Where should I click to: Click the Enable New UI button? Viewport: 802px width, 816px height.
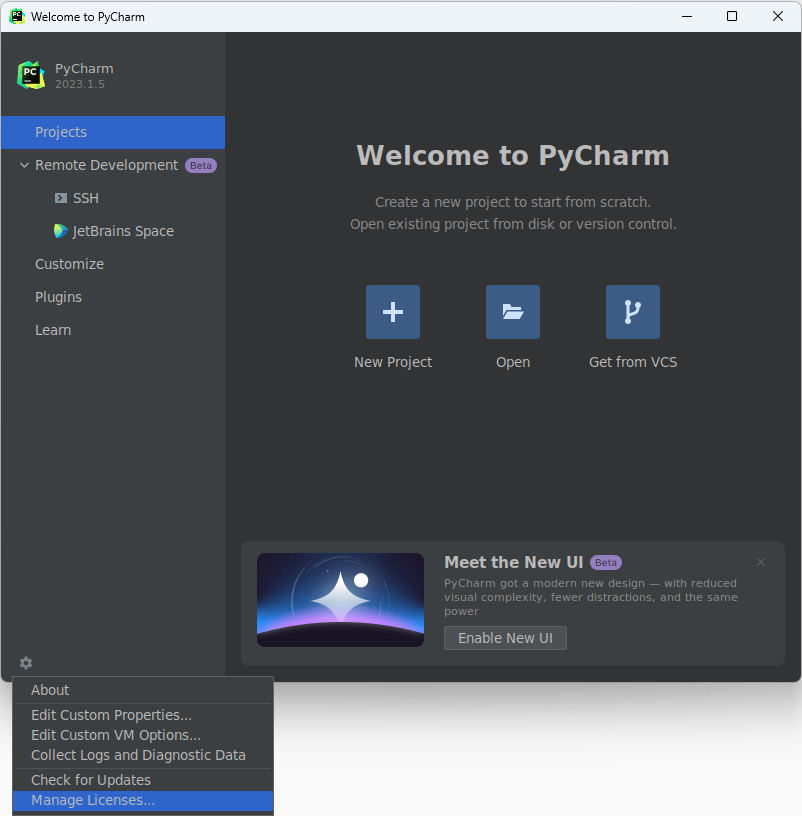point(505,638)
